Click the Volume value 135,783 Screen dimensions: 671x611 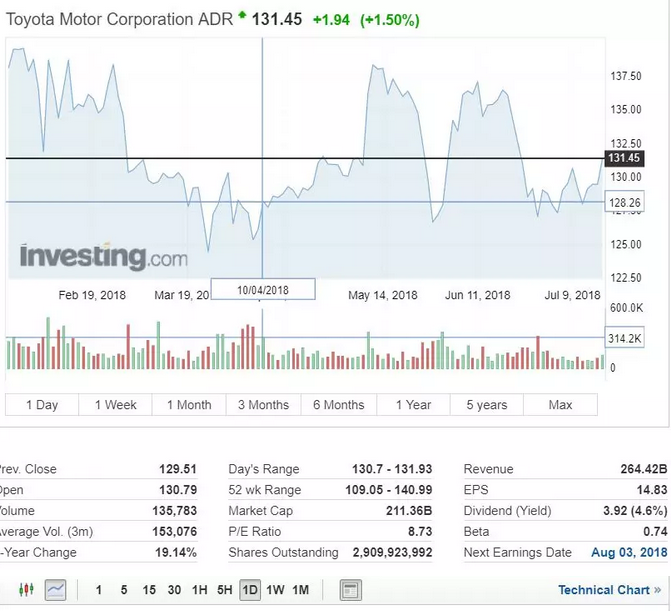(x=175, y=511)
